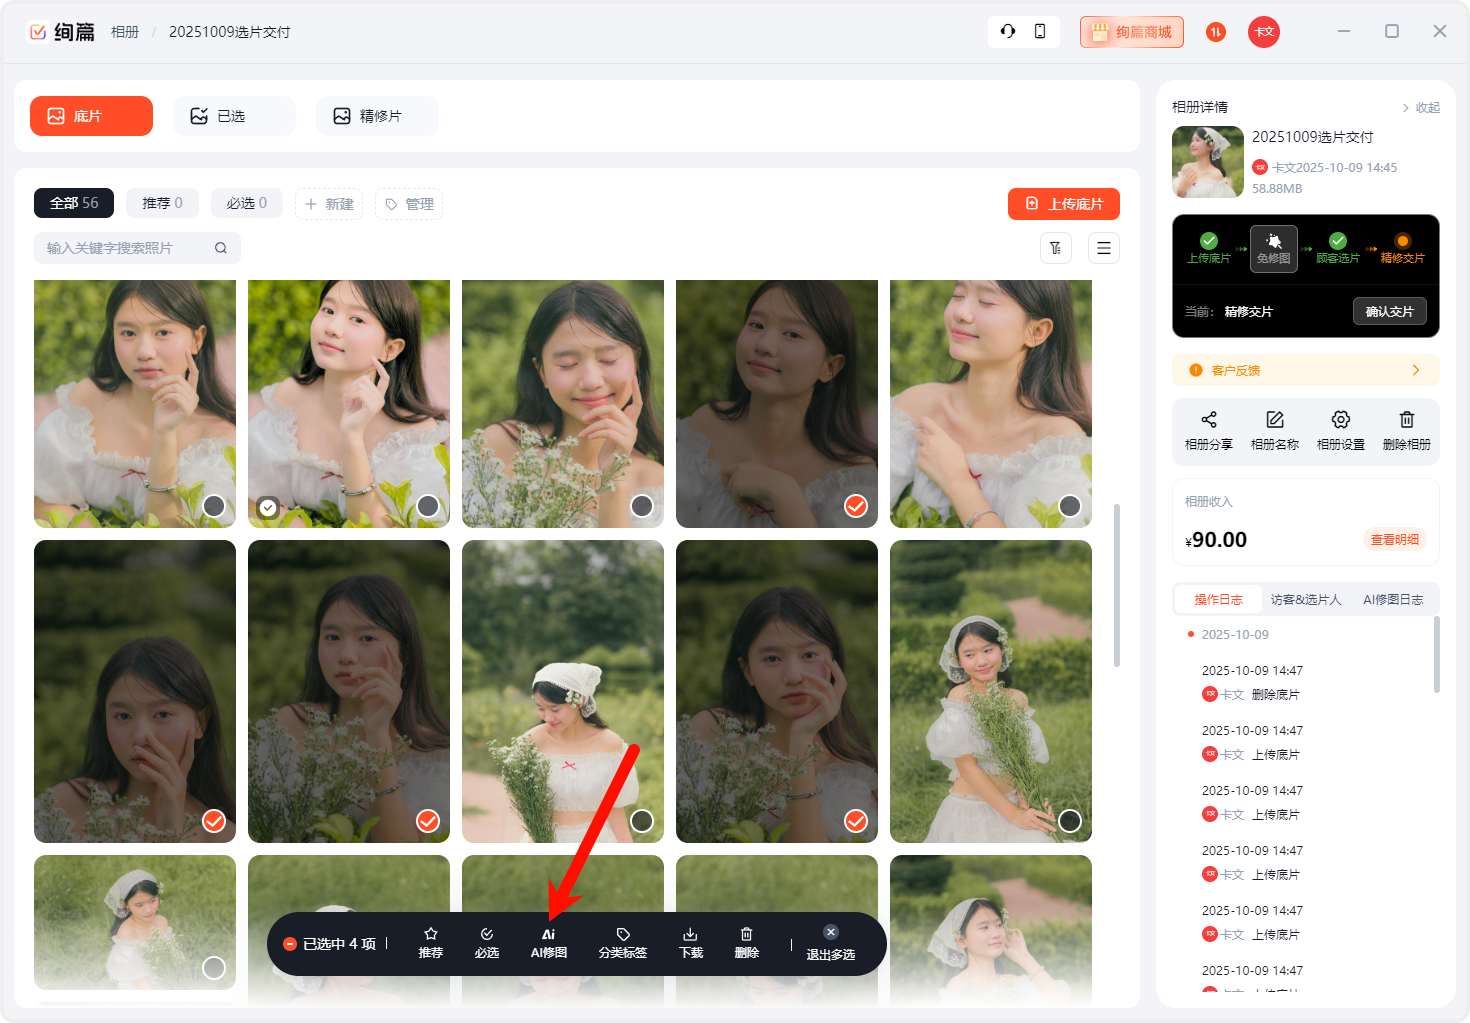Deselect the checked fourth photo in top row

coord(856,506)
